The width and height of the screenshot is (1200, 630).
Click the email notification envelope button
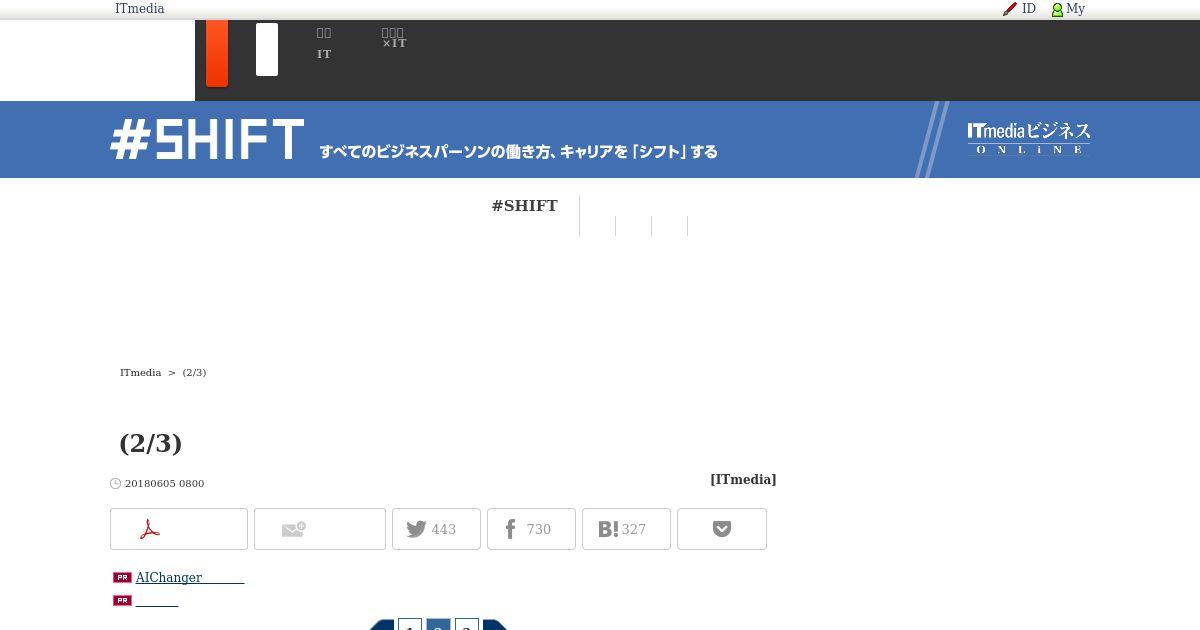click(320, 529)
